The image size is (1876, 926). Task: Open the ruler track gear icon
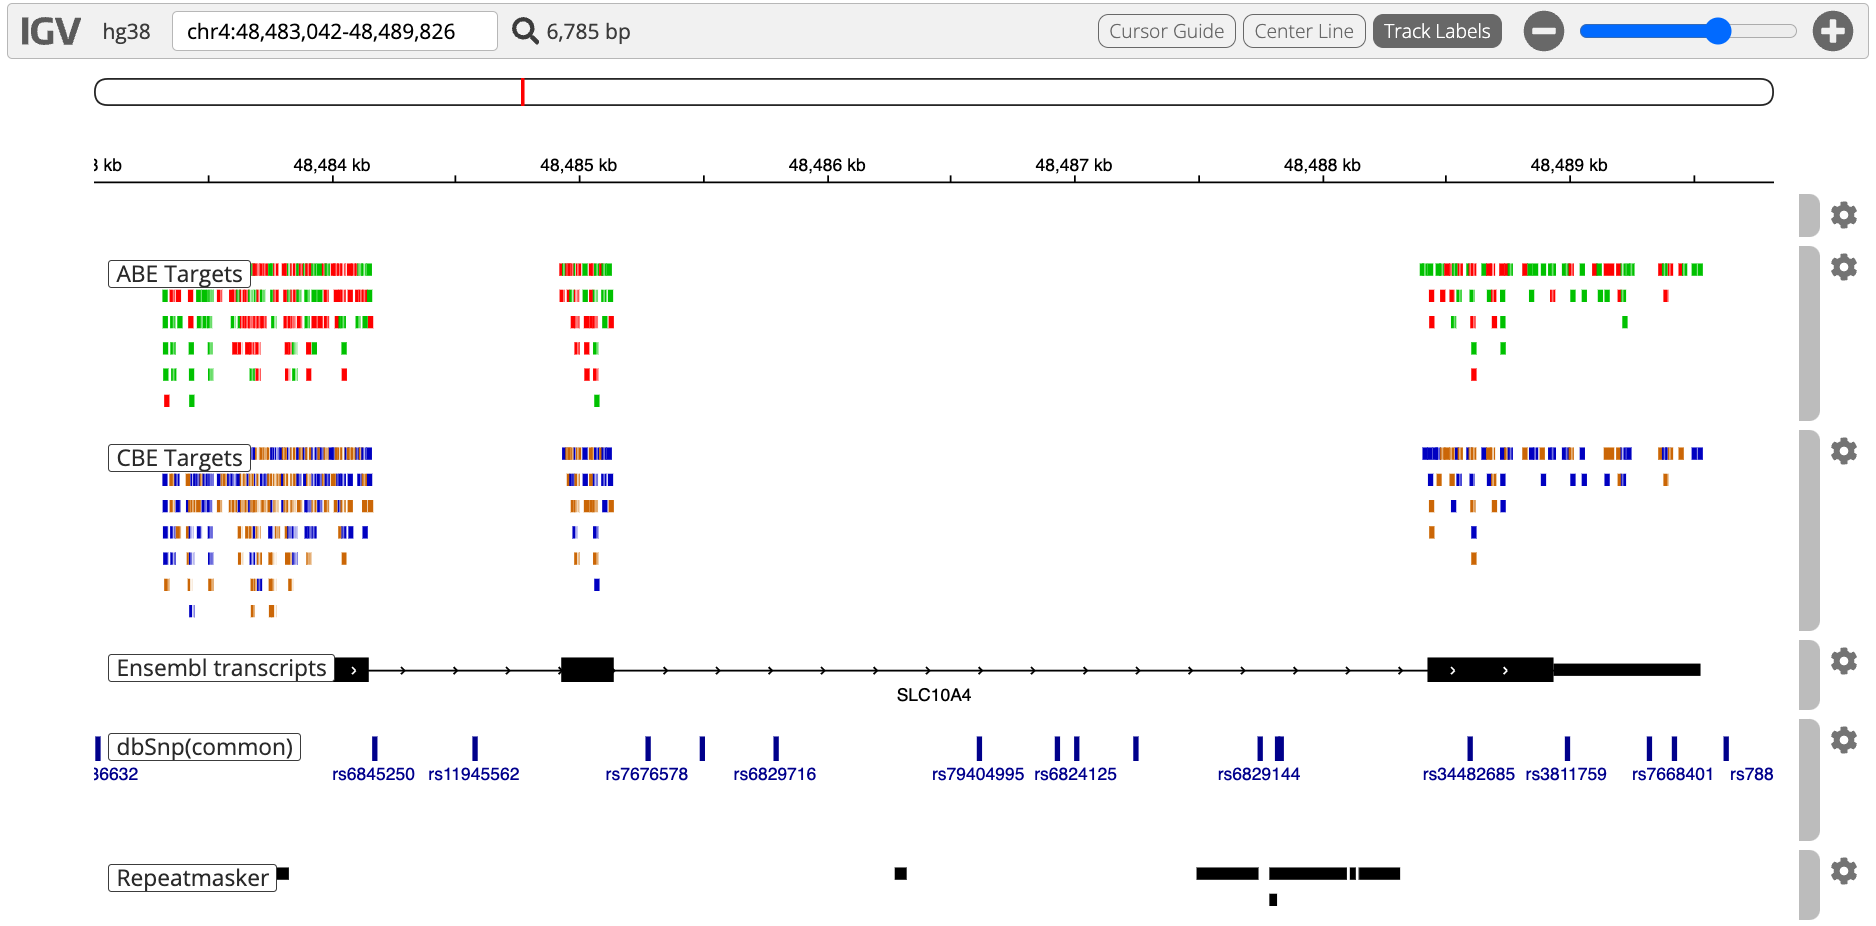pyautogui.click(x=1843, y=215)
